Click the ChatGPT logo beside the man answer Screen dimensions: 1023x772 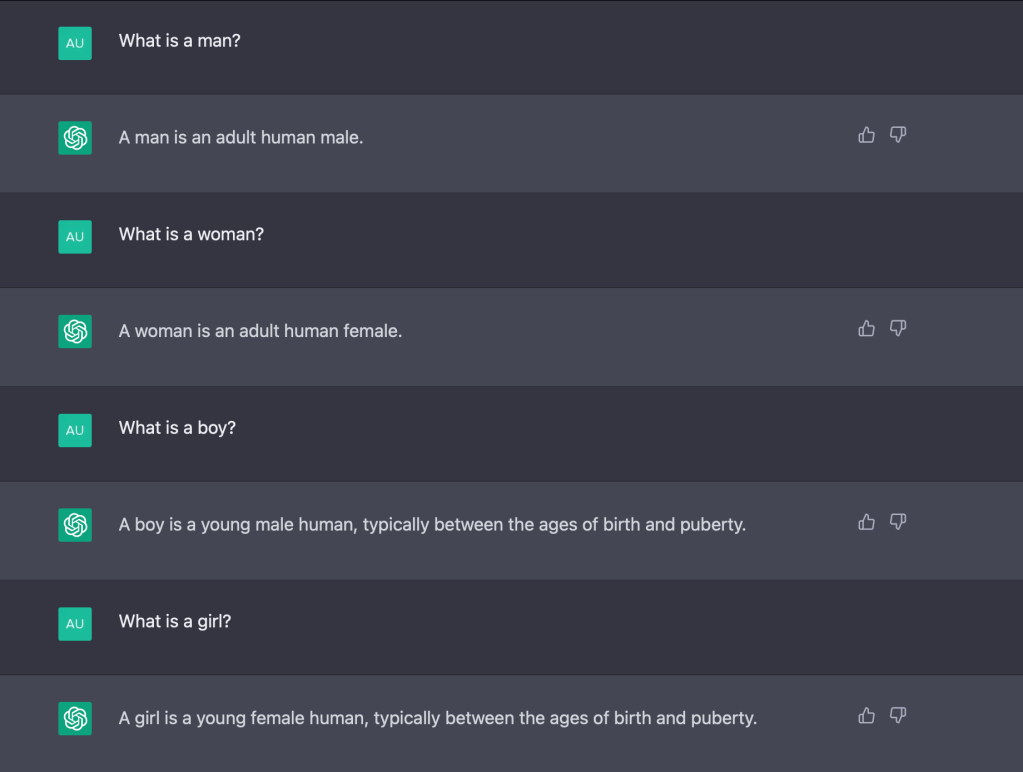point(75,138)
